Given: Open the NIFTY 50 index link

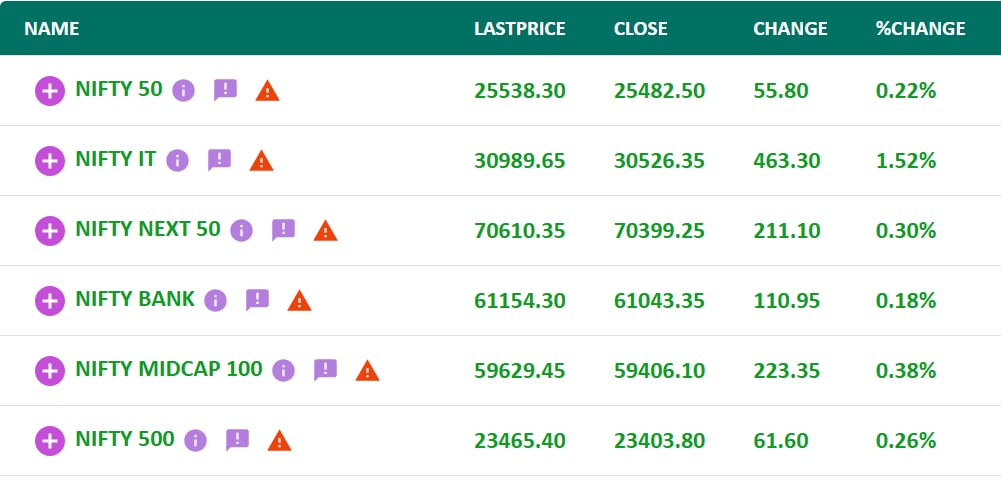Looking at the screenshot, I should coord(118,89).
